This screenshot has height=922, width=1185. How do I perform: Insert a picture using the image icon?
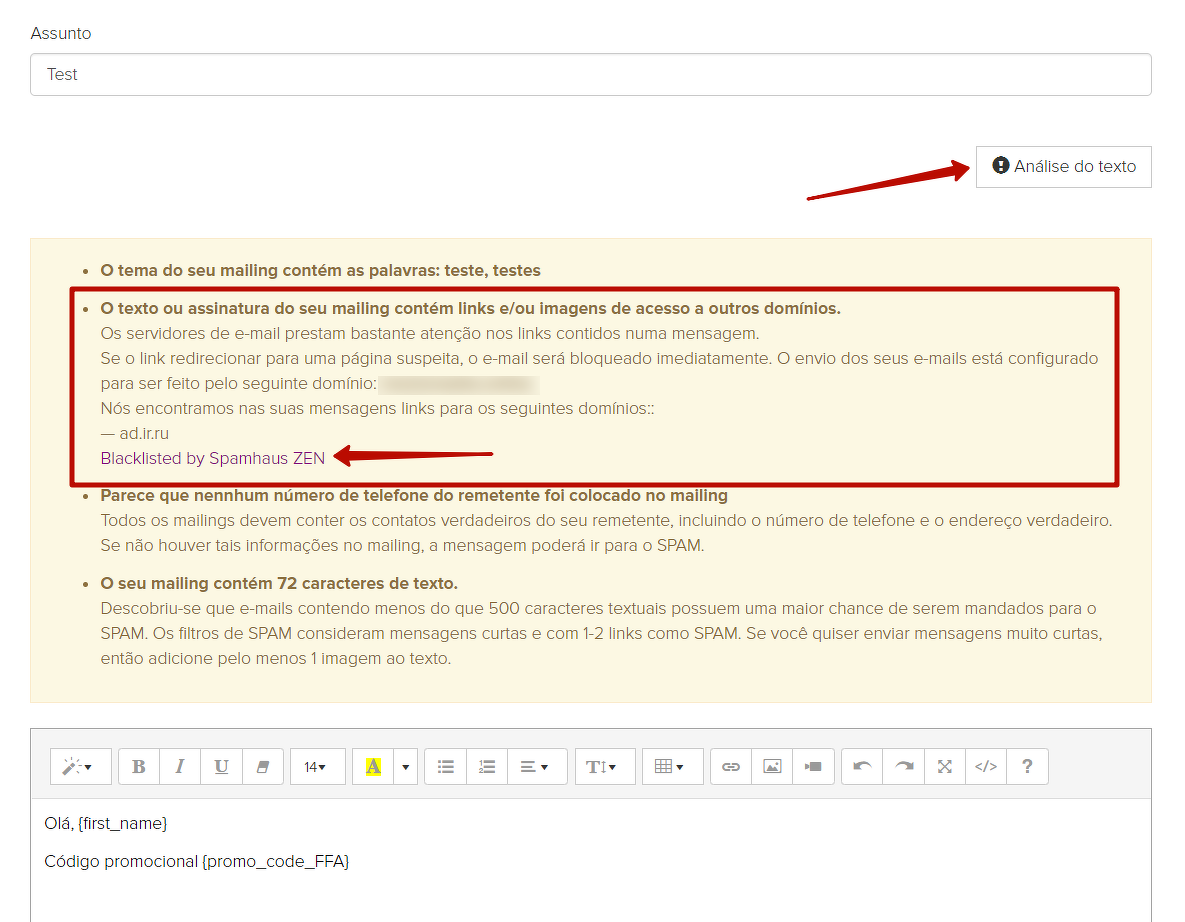(772, 767)
